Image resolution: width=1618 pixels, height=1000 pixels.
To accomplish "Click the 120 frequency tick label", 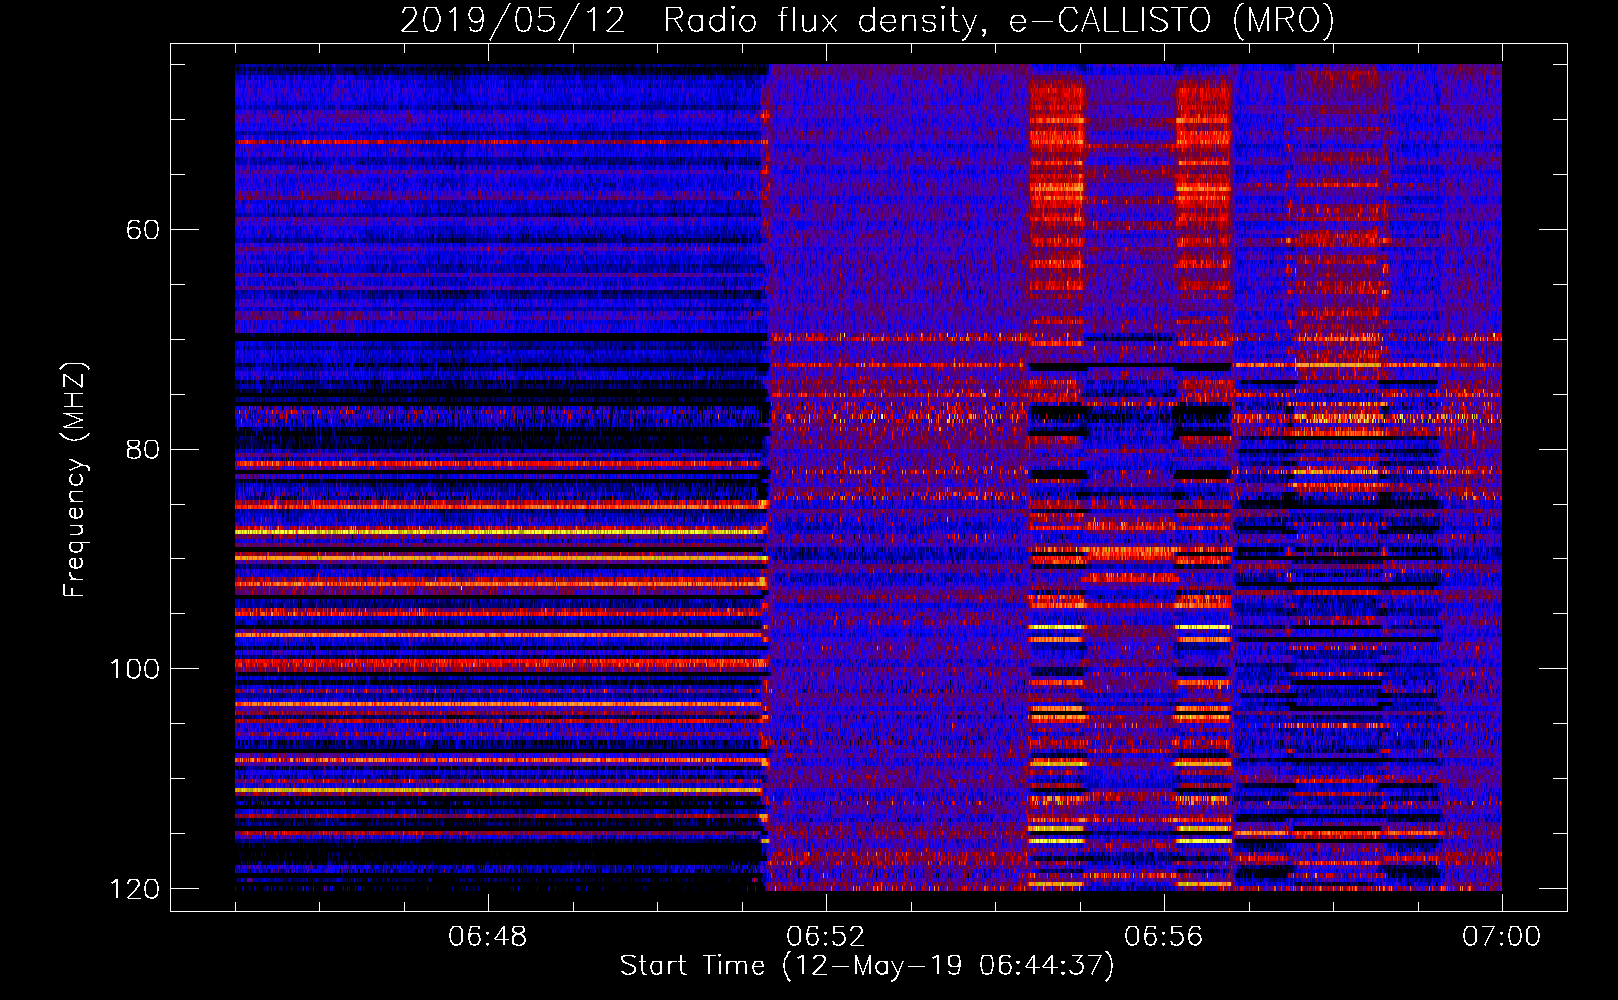I will (134, 889).
